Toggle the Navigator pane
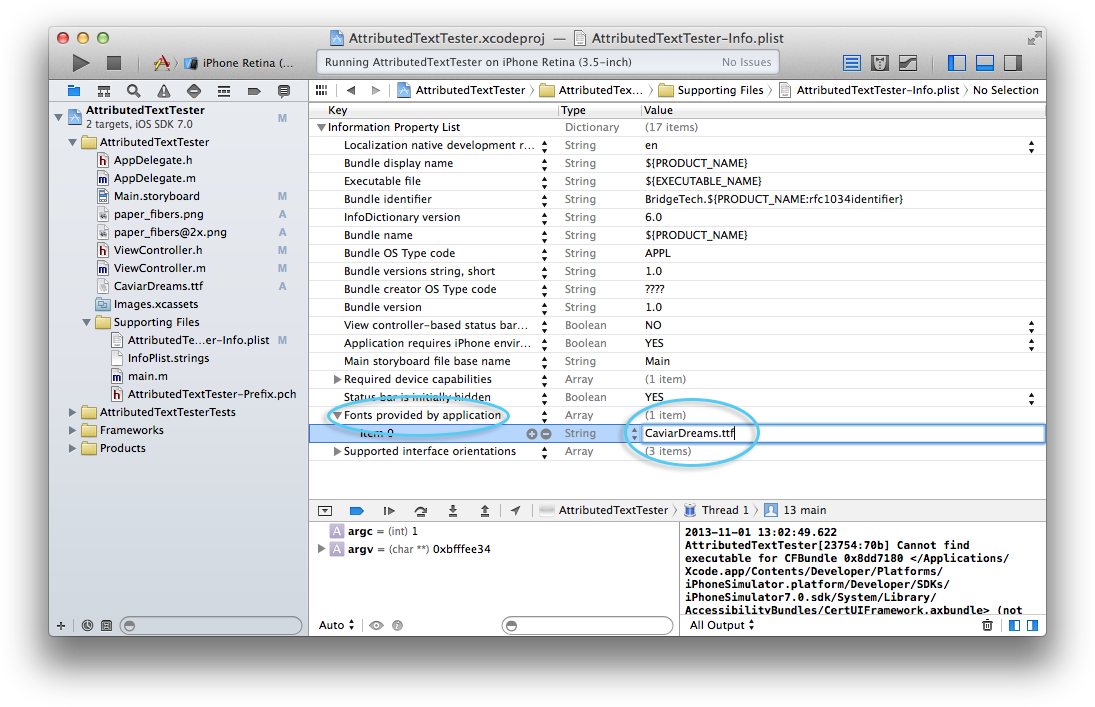1095x707 pixels. (957, 63)
